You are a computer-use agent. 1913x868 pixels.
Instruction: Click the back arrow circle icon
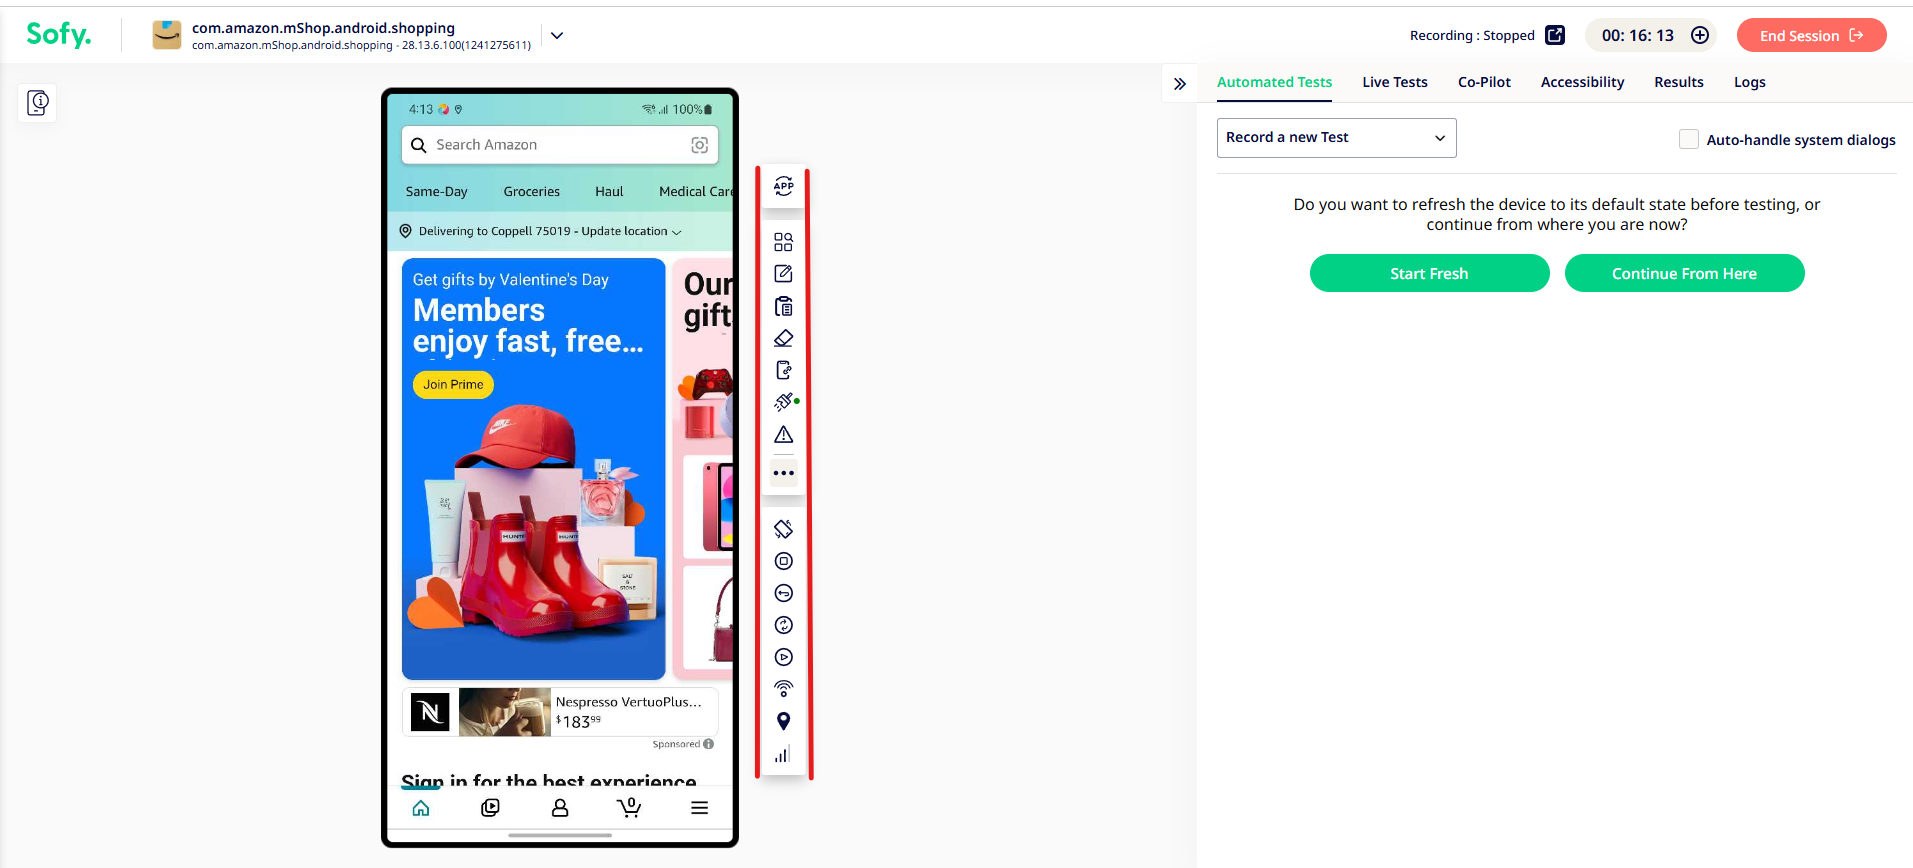[x=784, y=593]
